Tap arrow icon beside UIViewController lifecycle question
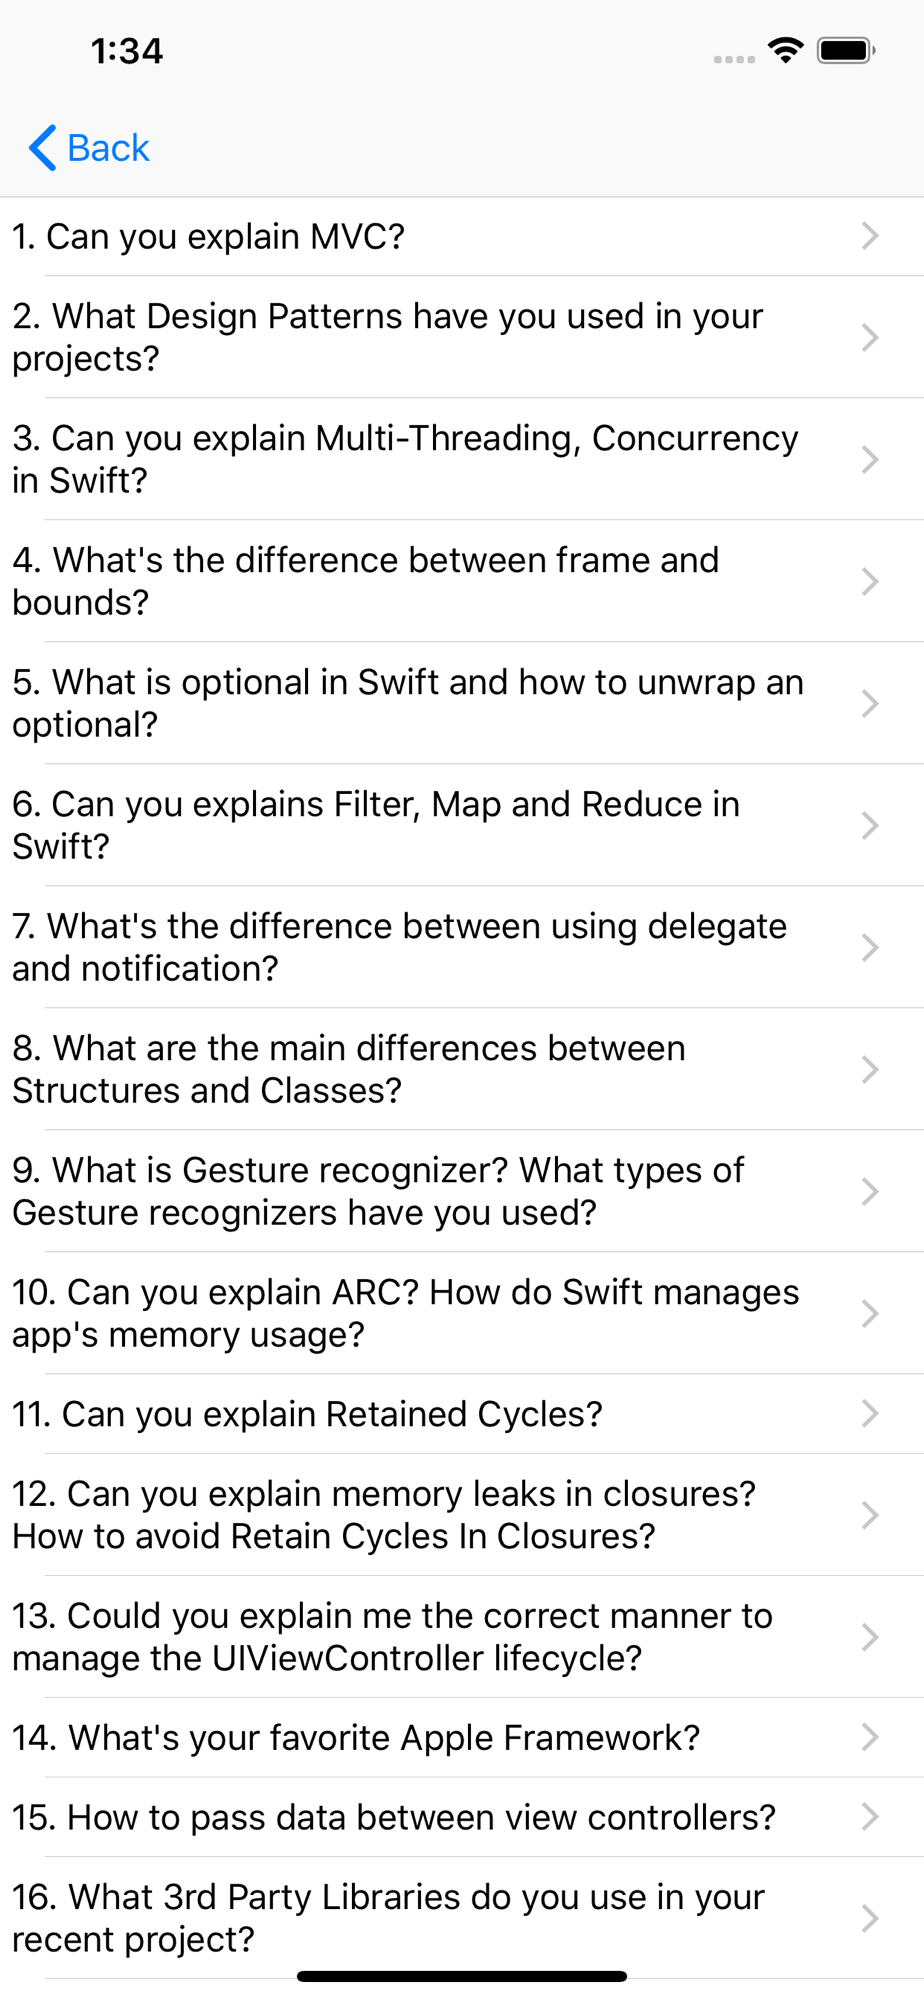The width and height of the screenshot is (924, 2000). [x=870, y=1638]
